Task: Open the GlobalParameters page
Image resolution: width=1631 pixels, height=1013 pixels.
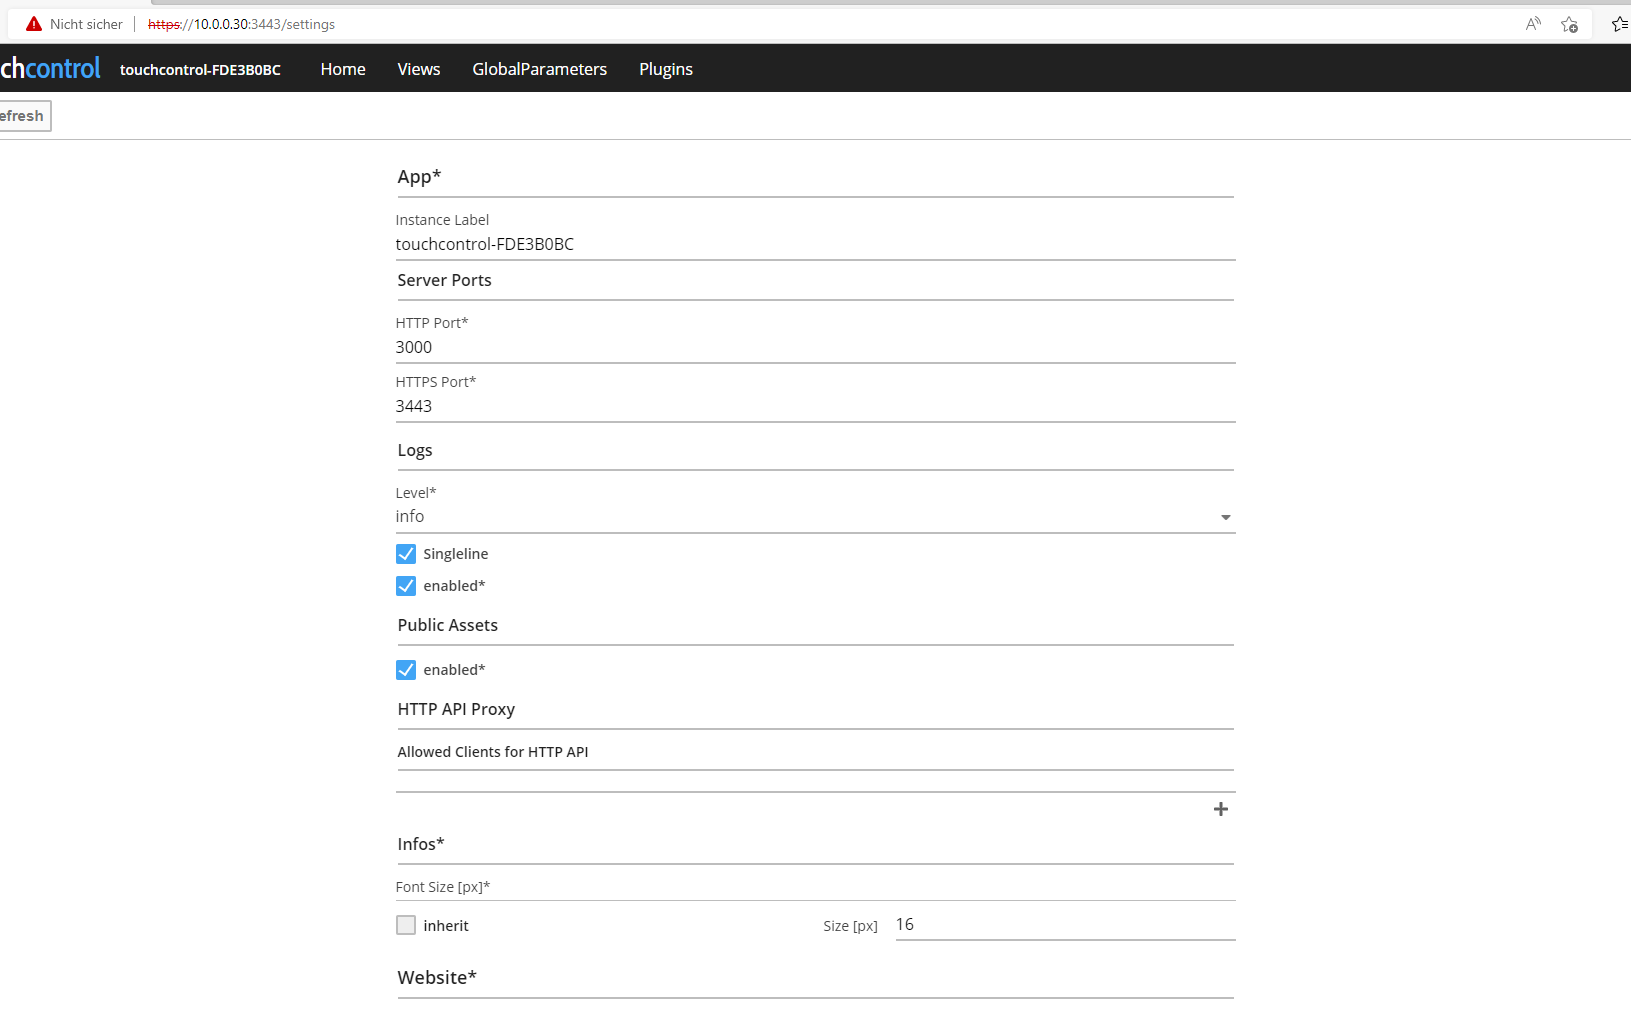Action: point(539,69)
